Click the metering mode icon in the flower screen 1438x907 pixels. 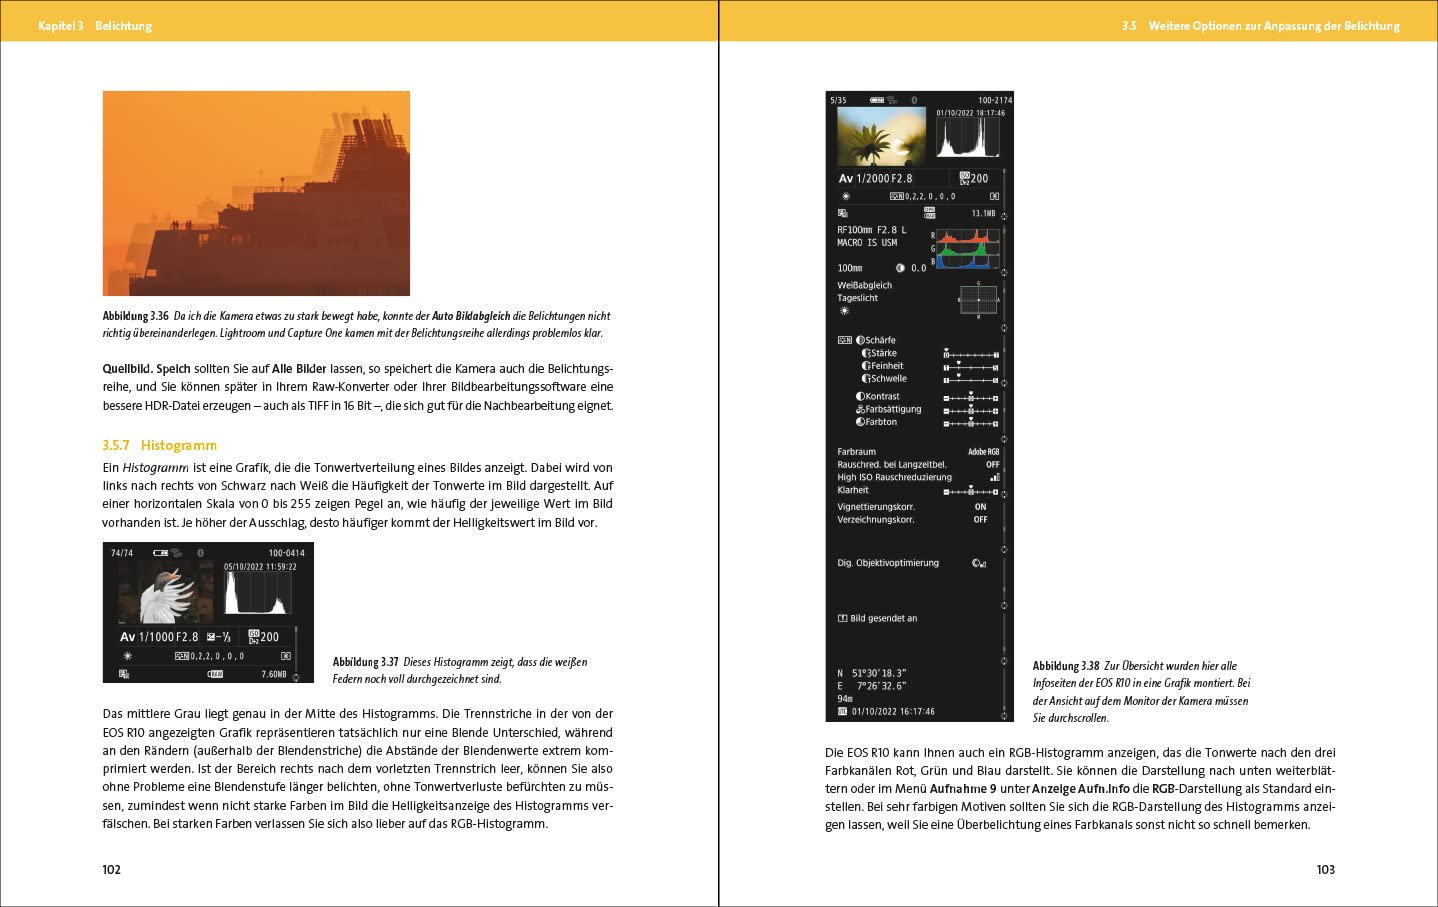point(994,196)
